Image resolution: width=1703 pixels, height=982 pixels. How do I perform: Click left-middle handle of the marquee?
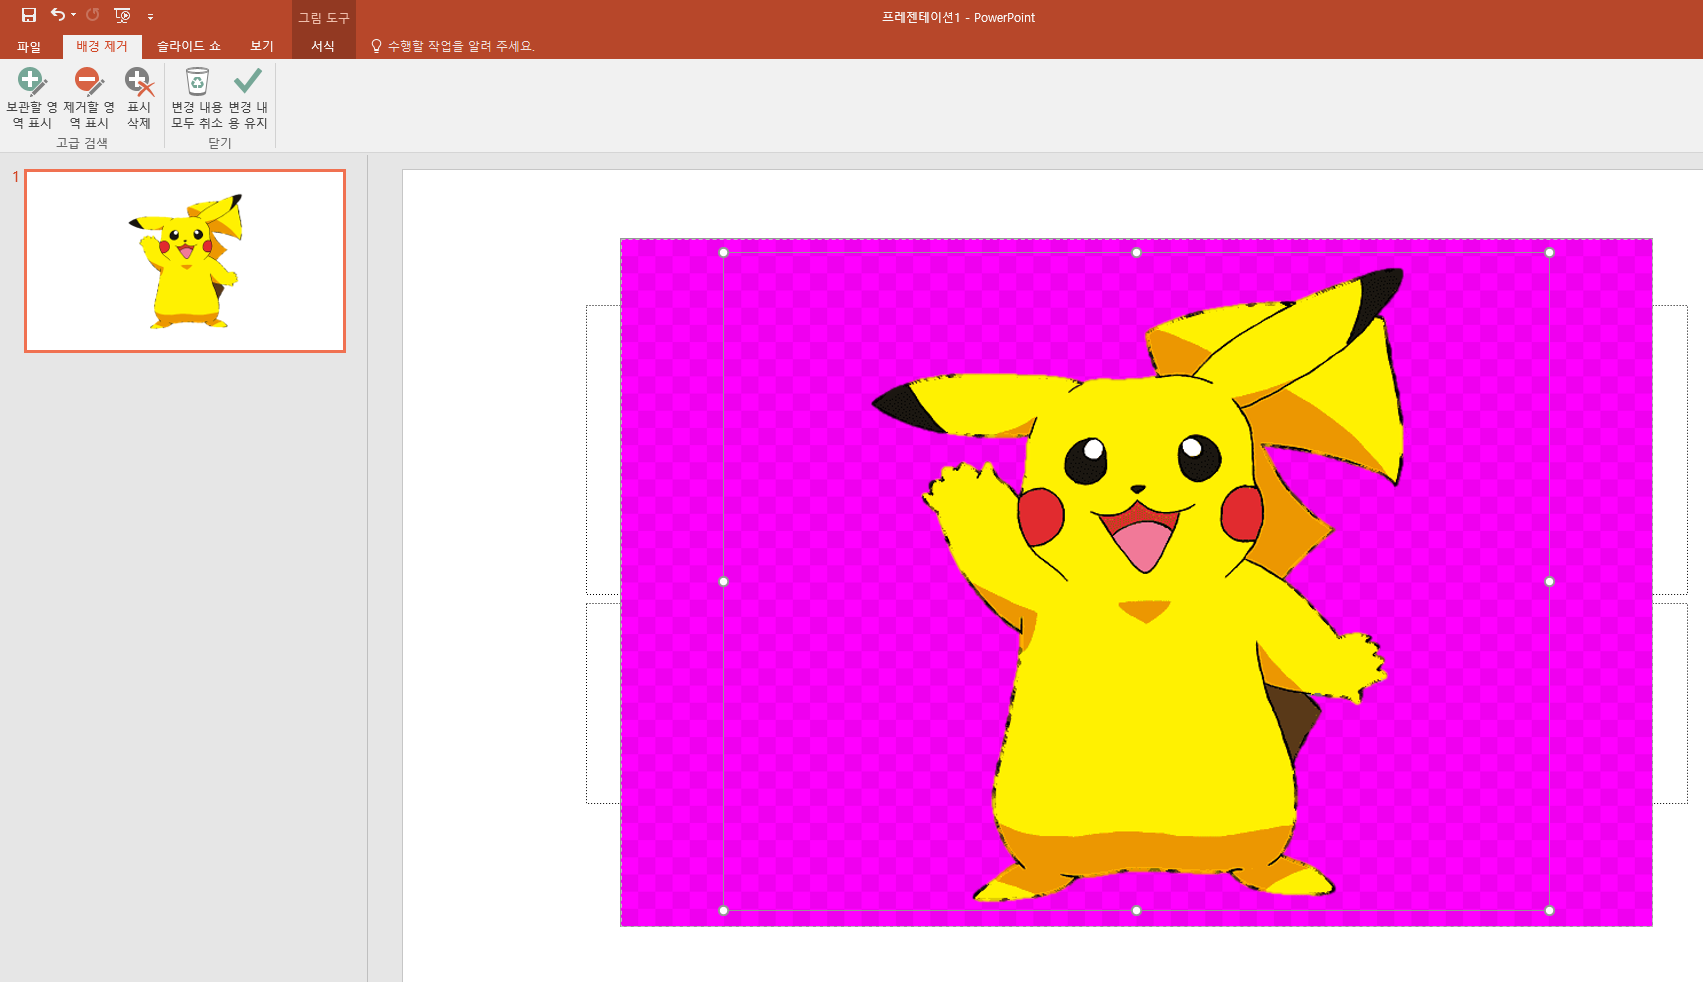click(724, 581)
